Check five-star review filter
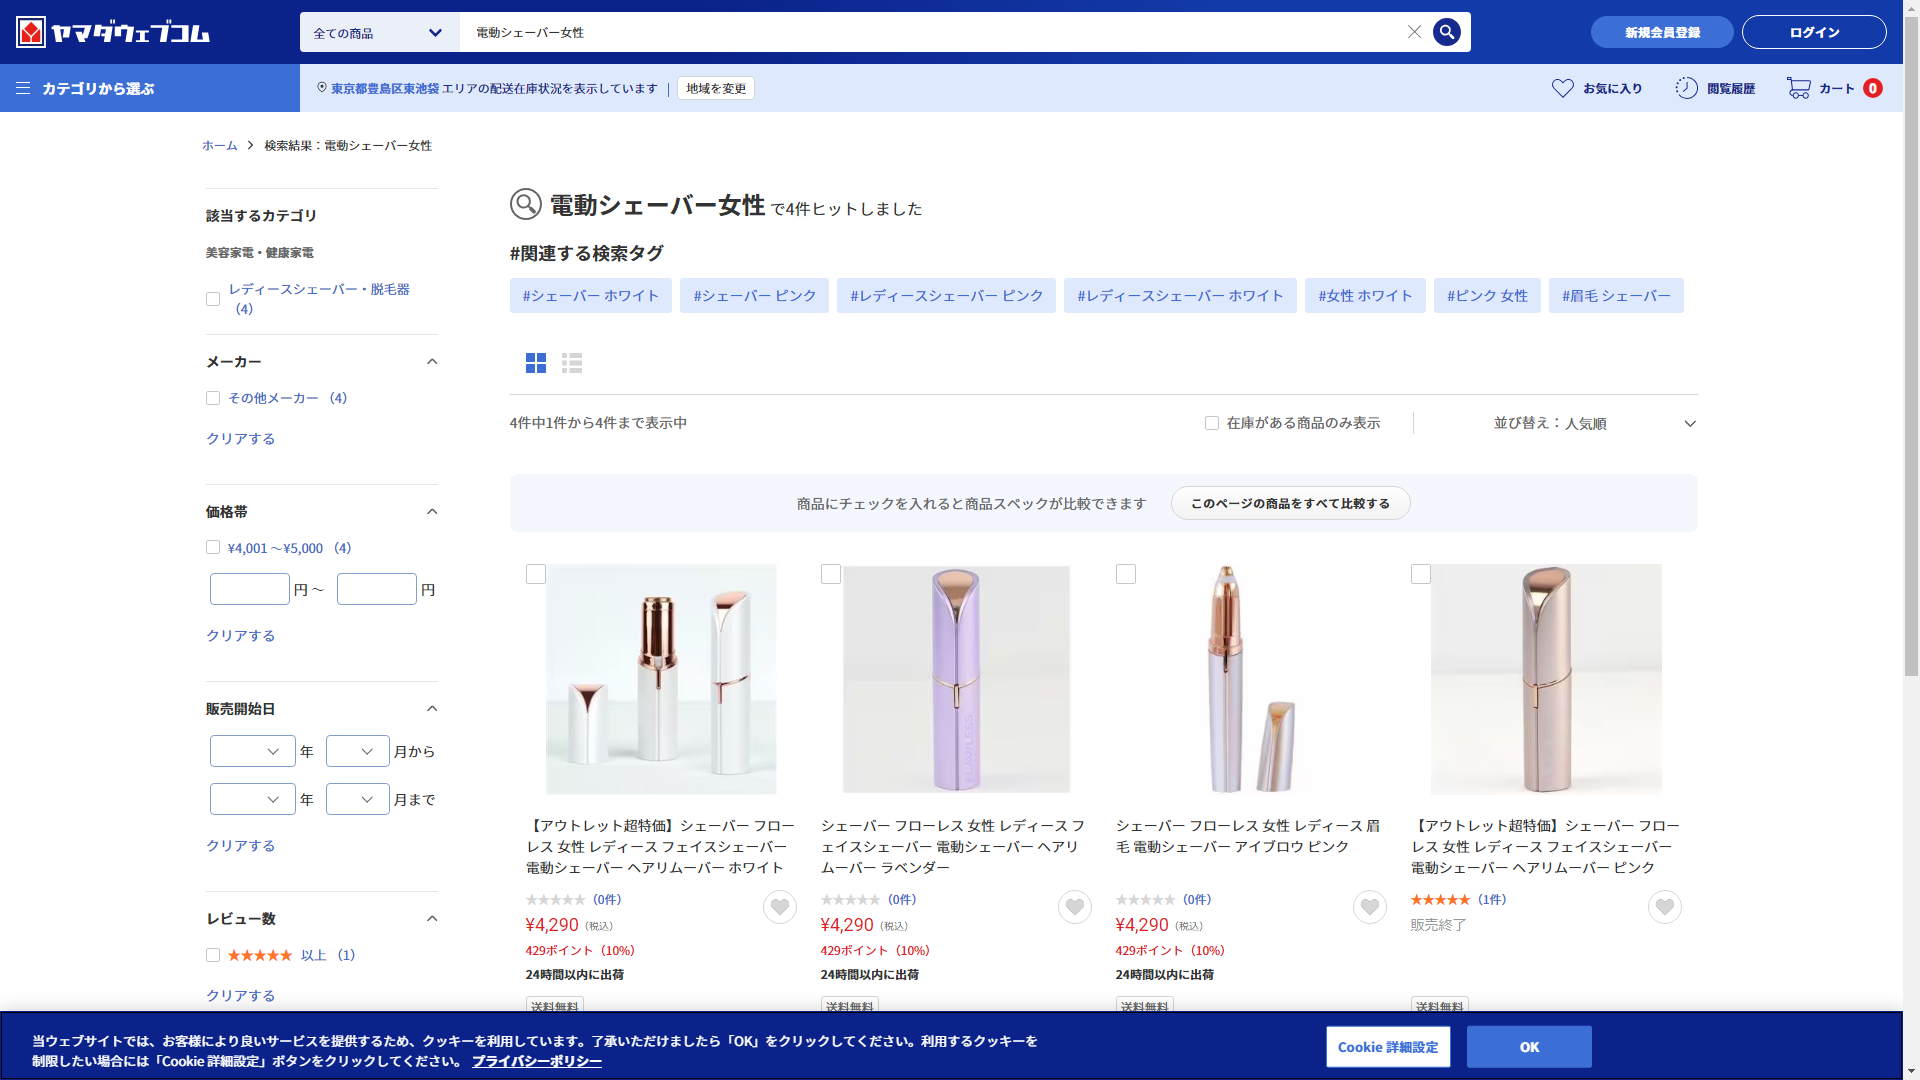1920x1080 pixels. pos(213,955)
